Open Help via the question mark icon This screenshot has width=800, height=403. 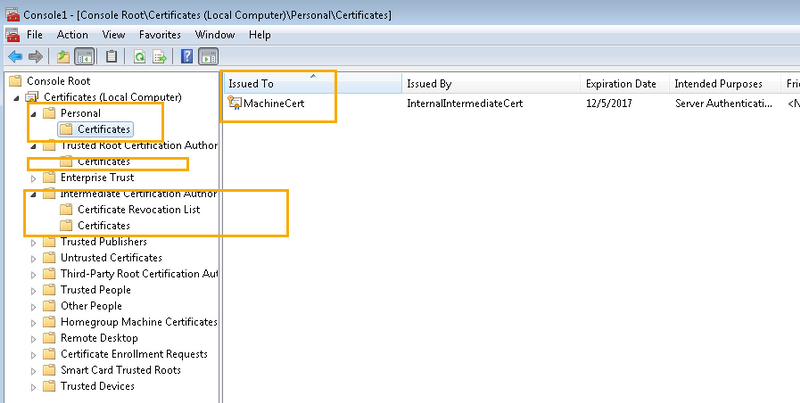click(x=188, y=56)
